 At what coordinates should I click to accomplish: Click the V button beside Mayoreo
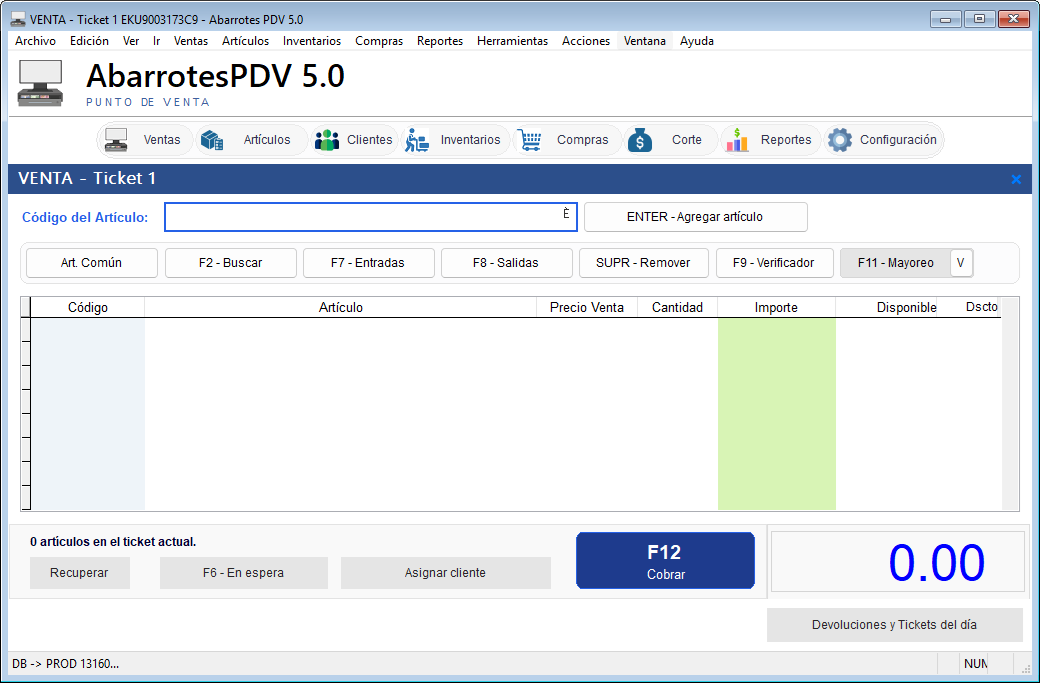point(961,263)
